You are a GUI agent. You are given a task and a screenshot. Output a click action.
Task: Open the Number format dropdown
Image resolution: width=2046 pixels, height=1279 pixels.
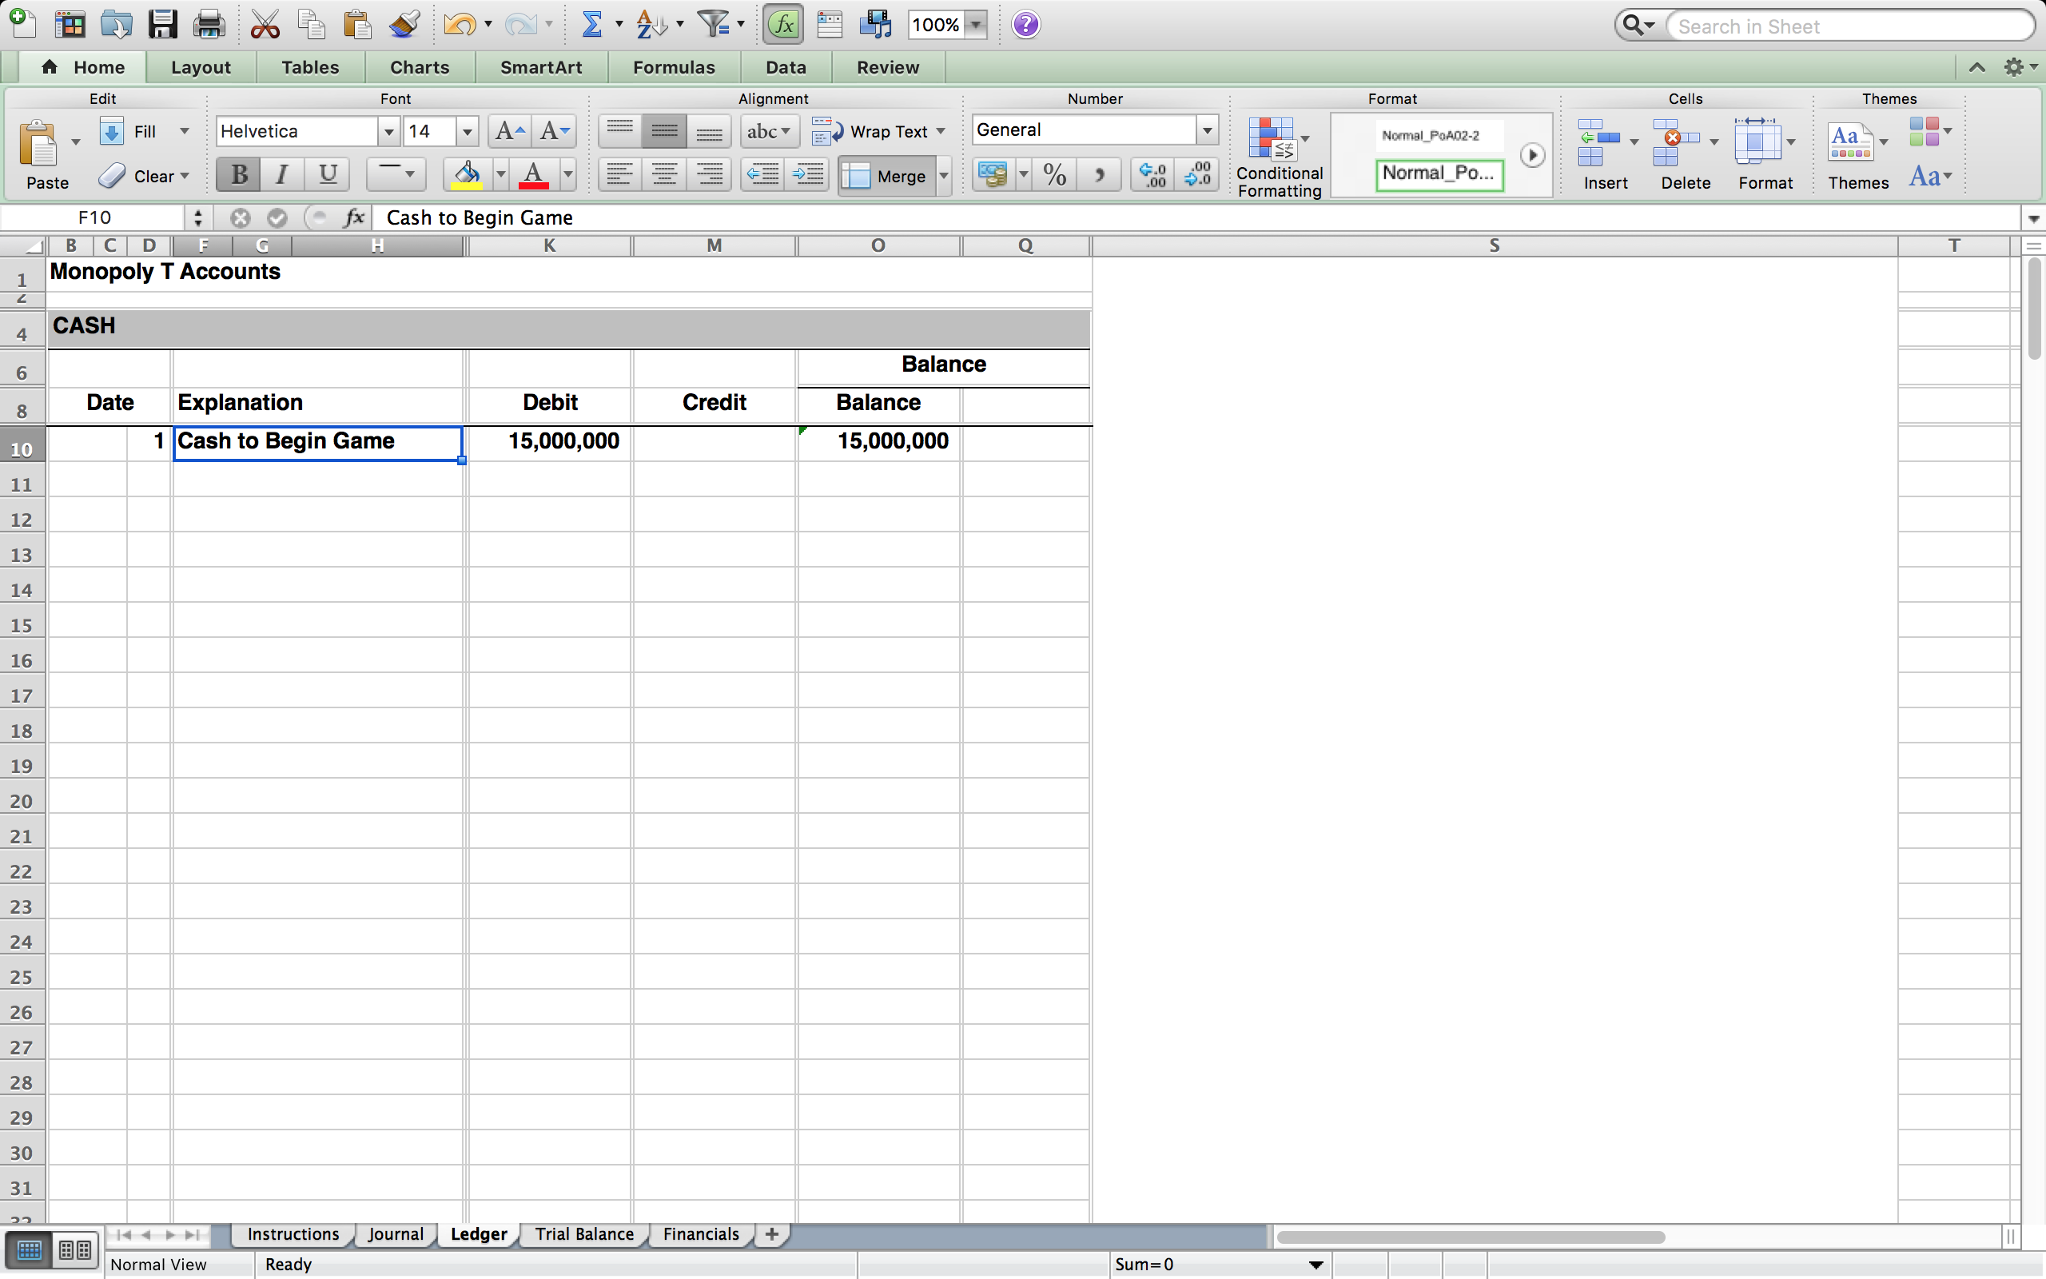click(1206, 130)
